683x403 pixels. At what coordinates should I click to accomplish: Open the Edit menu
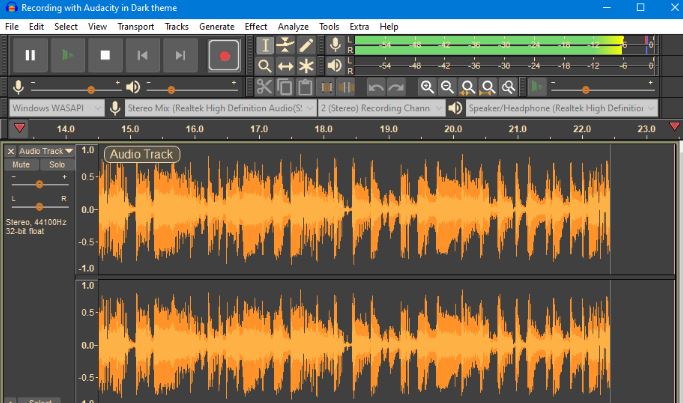[x=36, y=27]
